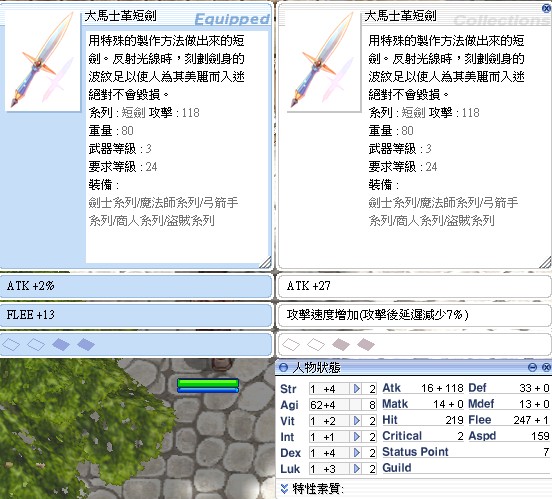Click the Equipped label
Image resolution: width=552 pixels, height=499 pixels.
232,19
